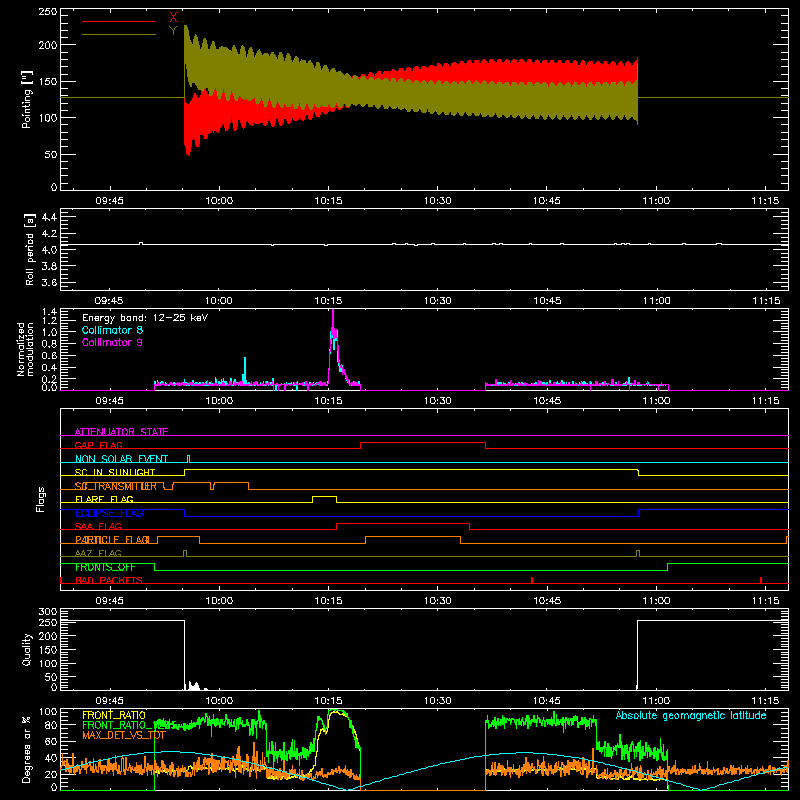Image resolution: width=800 pixels, height=800 pixels.
Task: Select the olive legend line for Y
Action: [119, 34]
